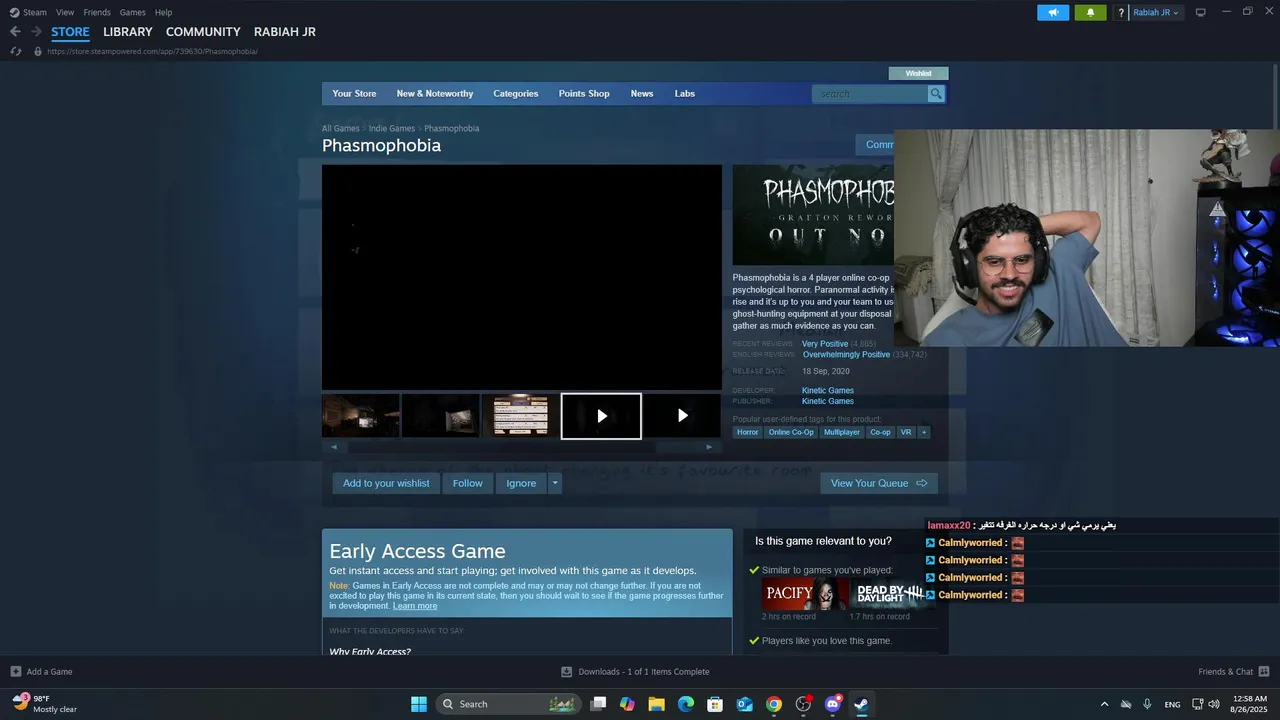Screen dimensions: 1280x720
Task: Click the thumbnail strip scrollbar
Action: point(521,447)
